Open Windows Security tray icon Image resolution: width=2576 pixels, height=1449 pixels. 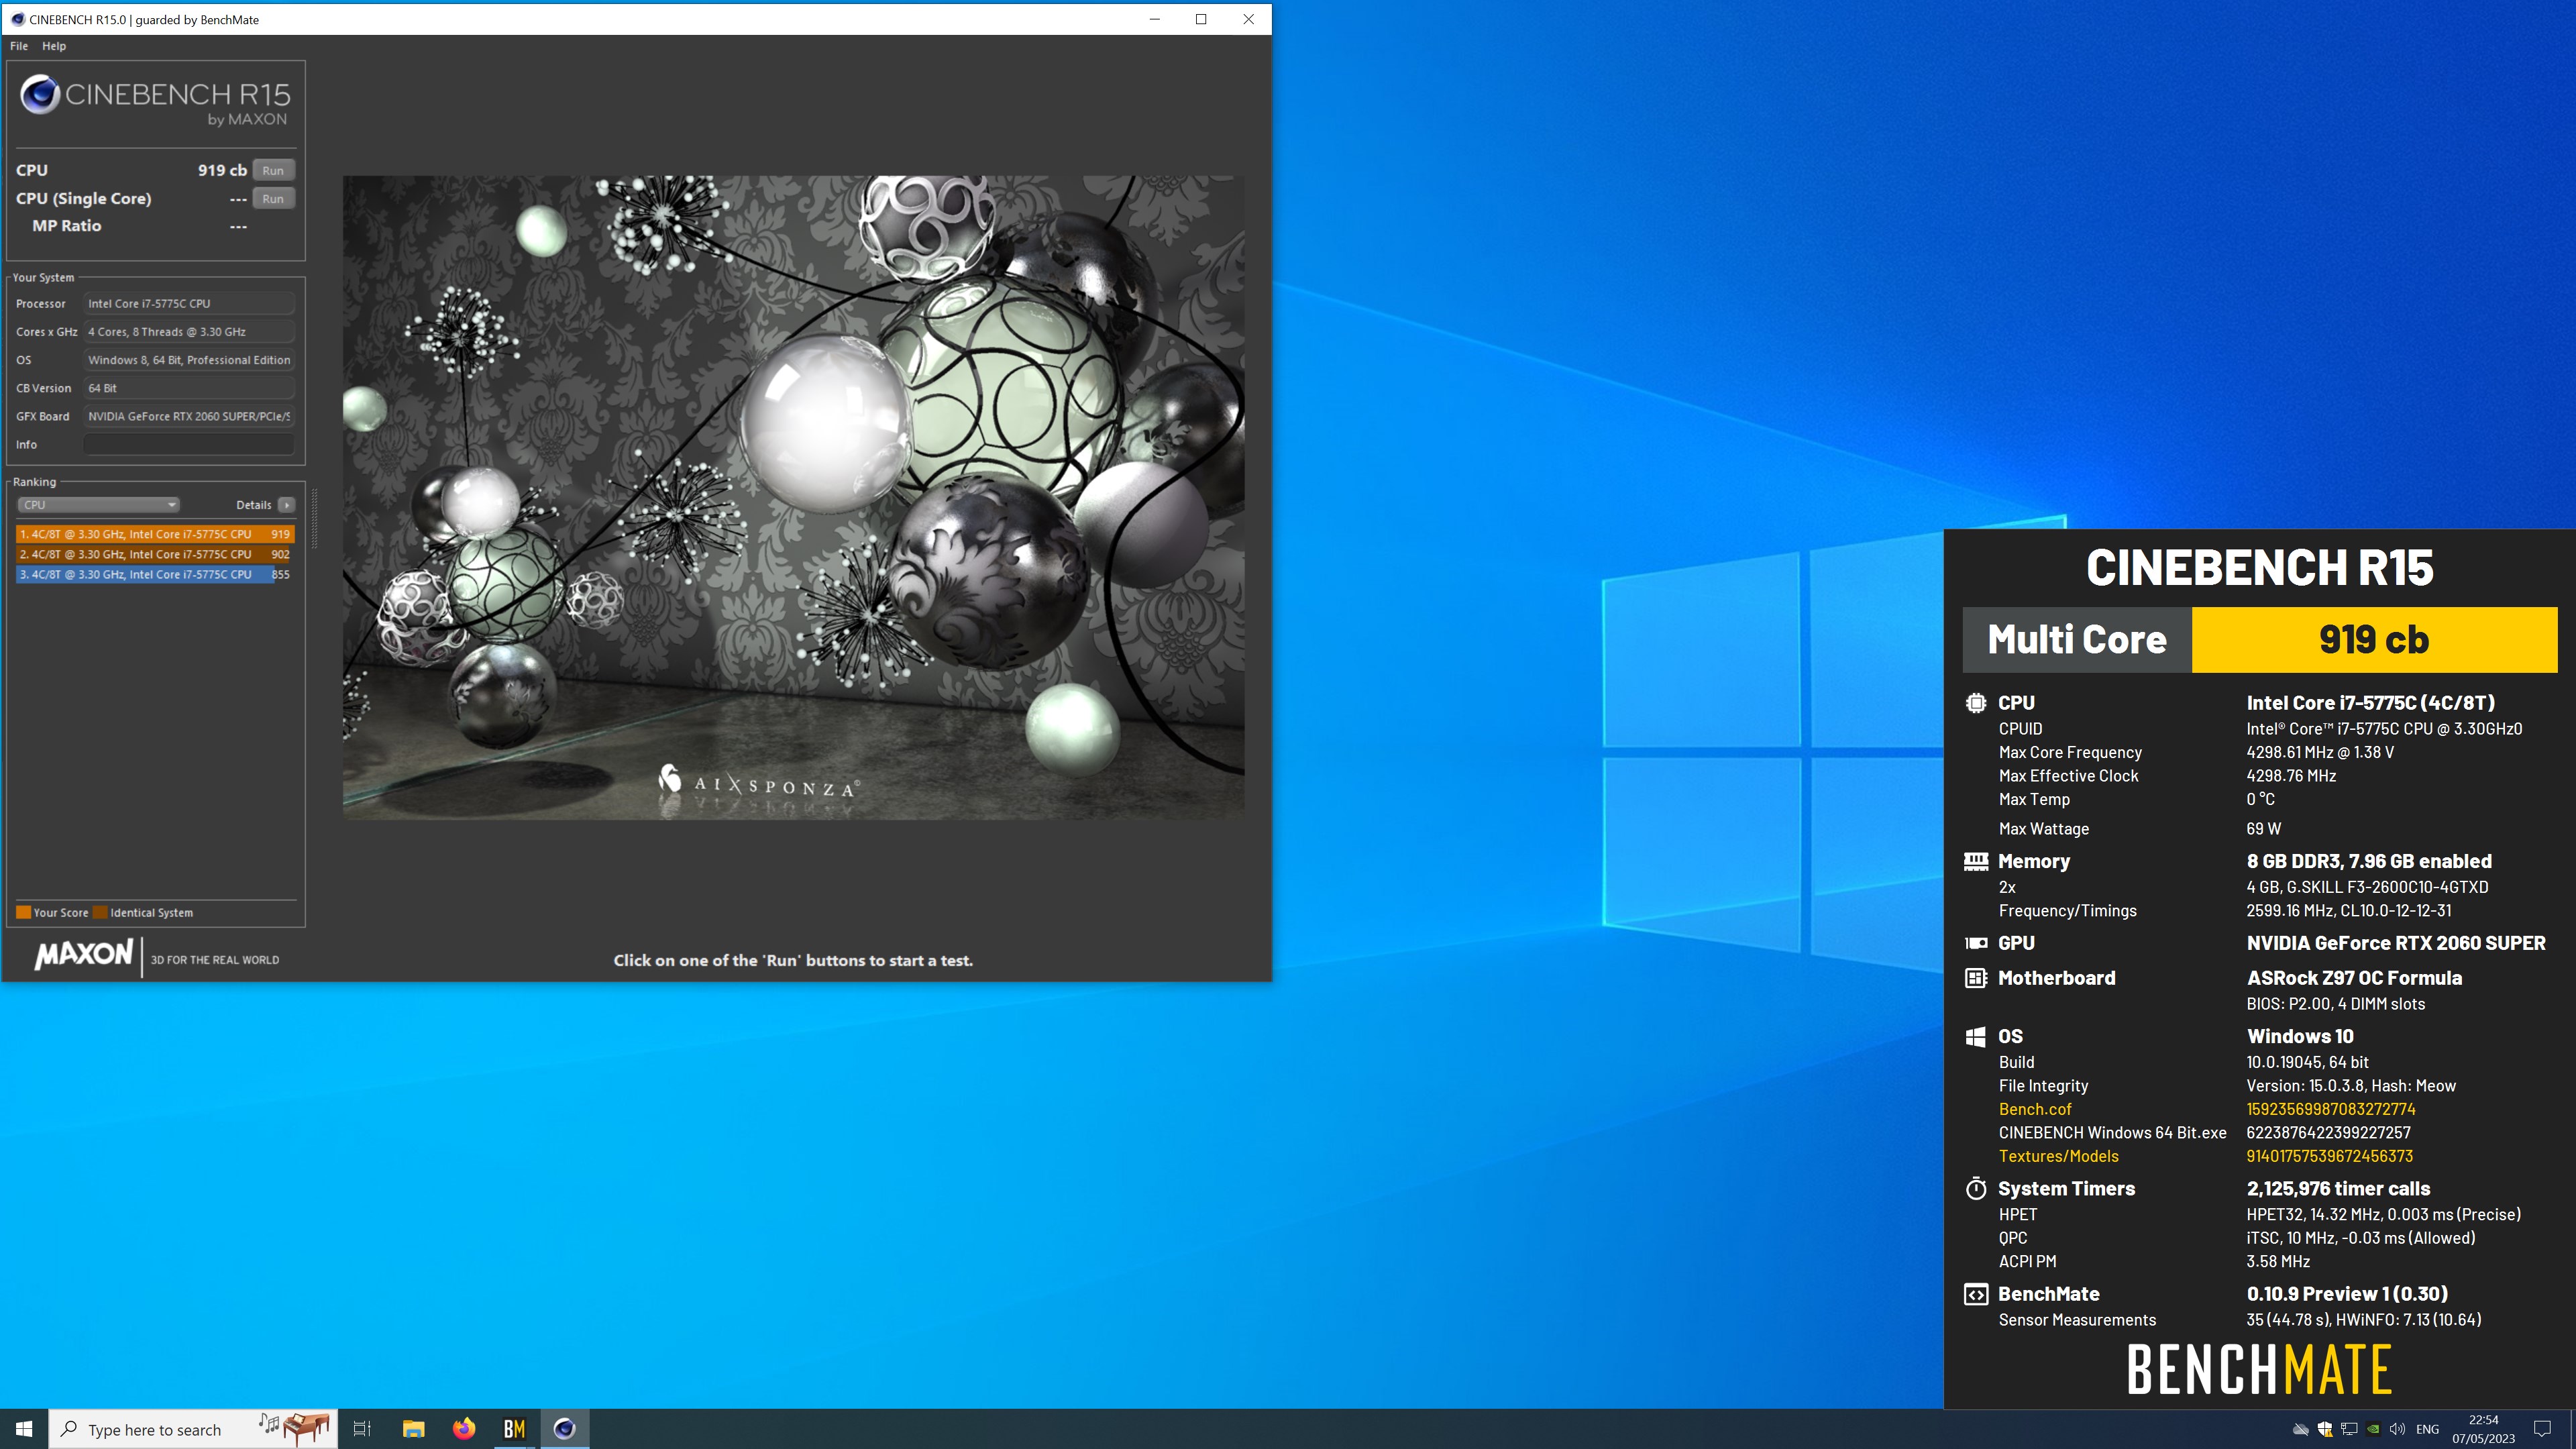tap(2325, 1429)
